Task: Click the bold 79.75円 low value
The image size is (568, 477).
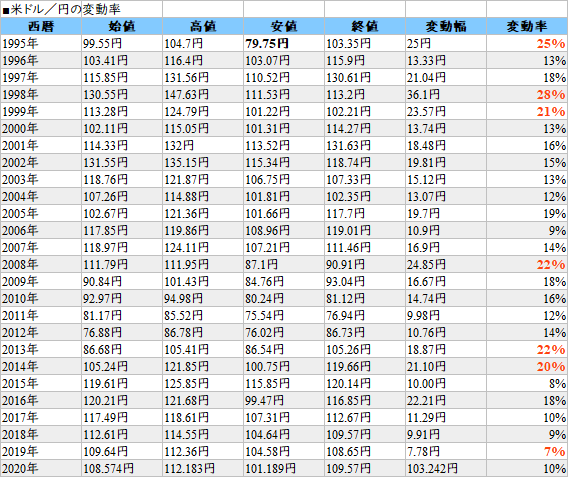Action: click(267, 43)
